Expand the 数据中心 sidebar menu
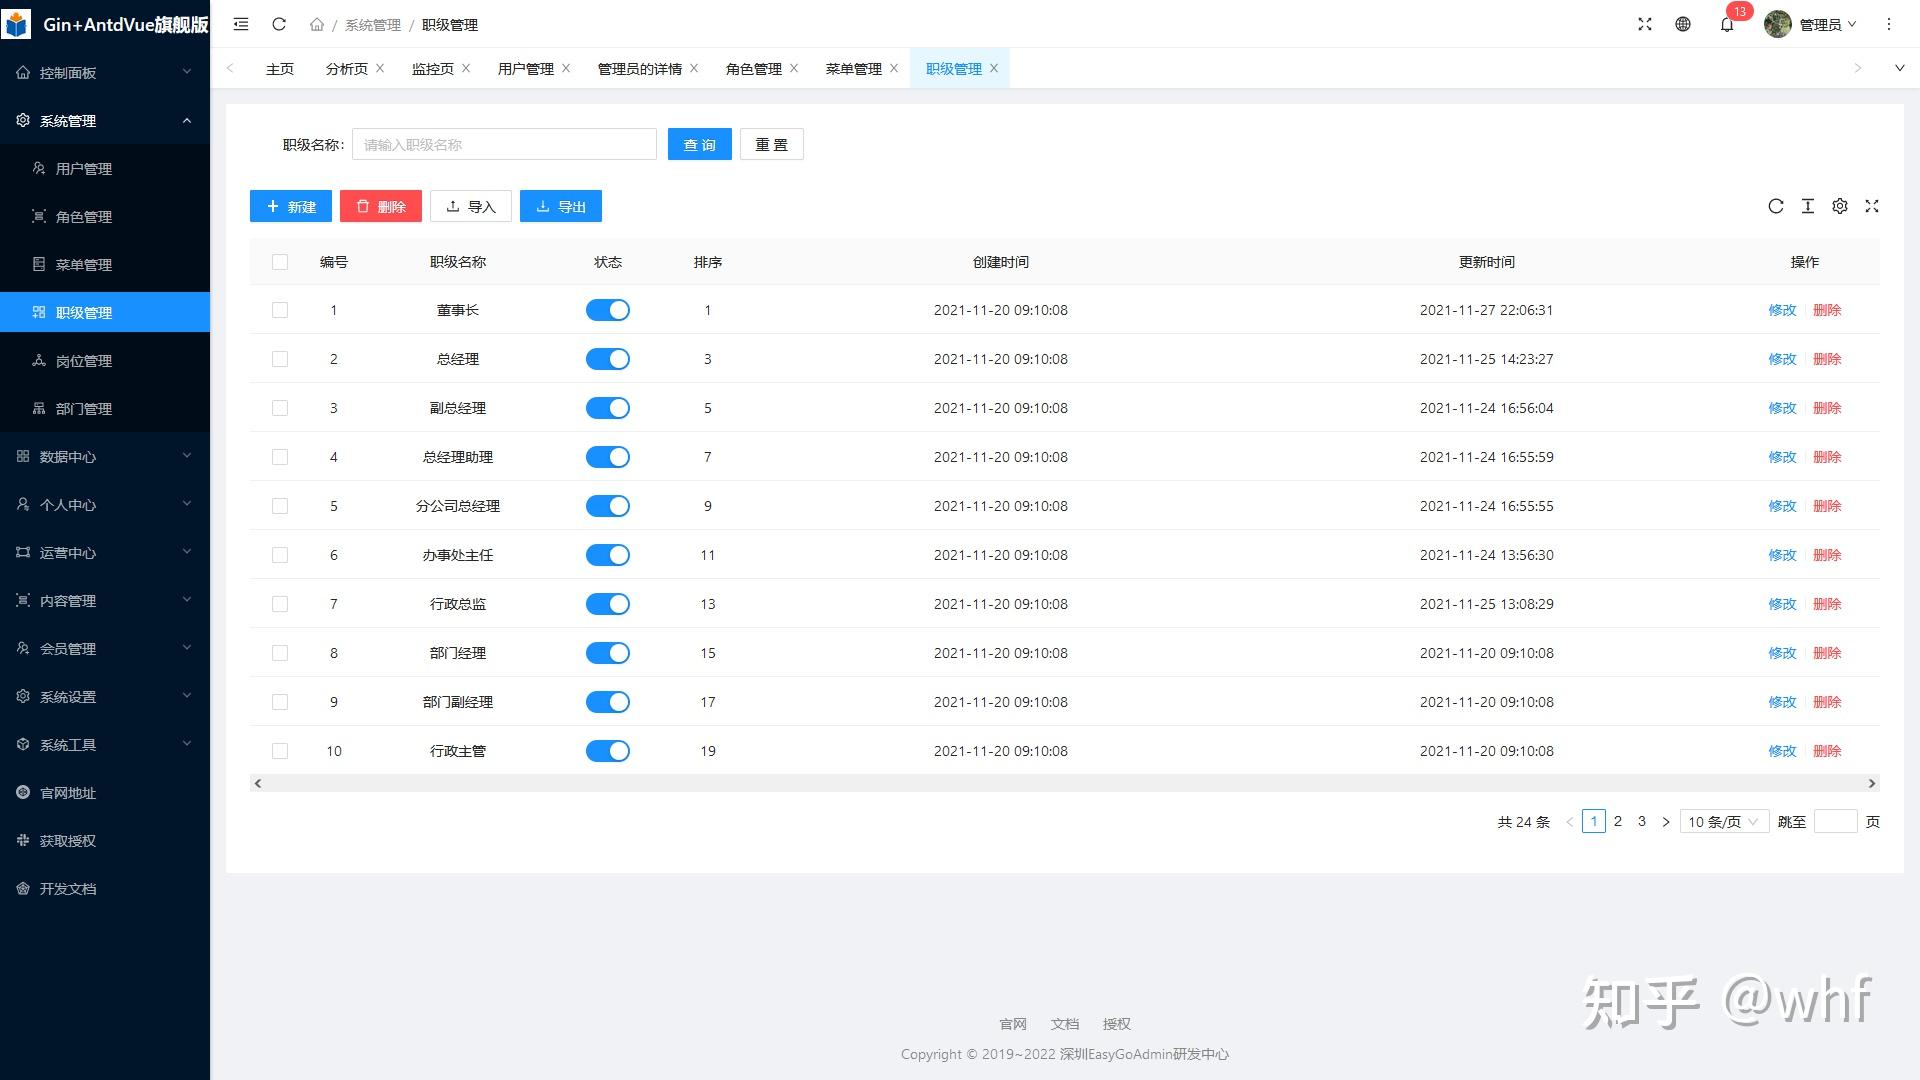The height and width of the screenshot is (1080, 1920). [70, 457]
